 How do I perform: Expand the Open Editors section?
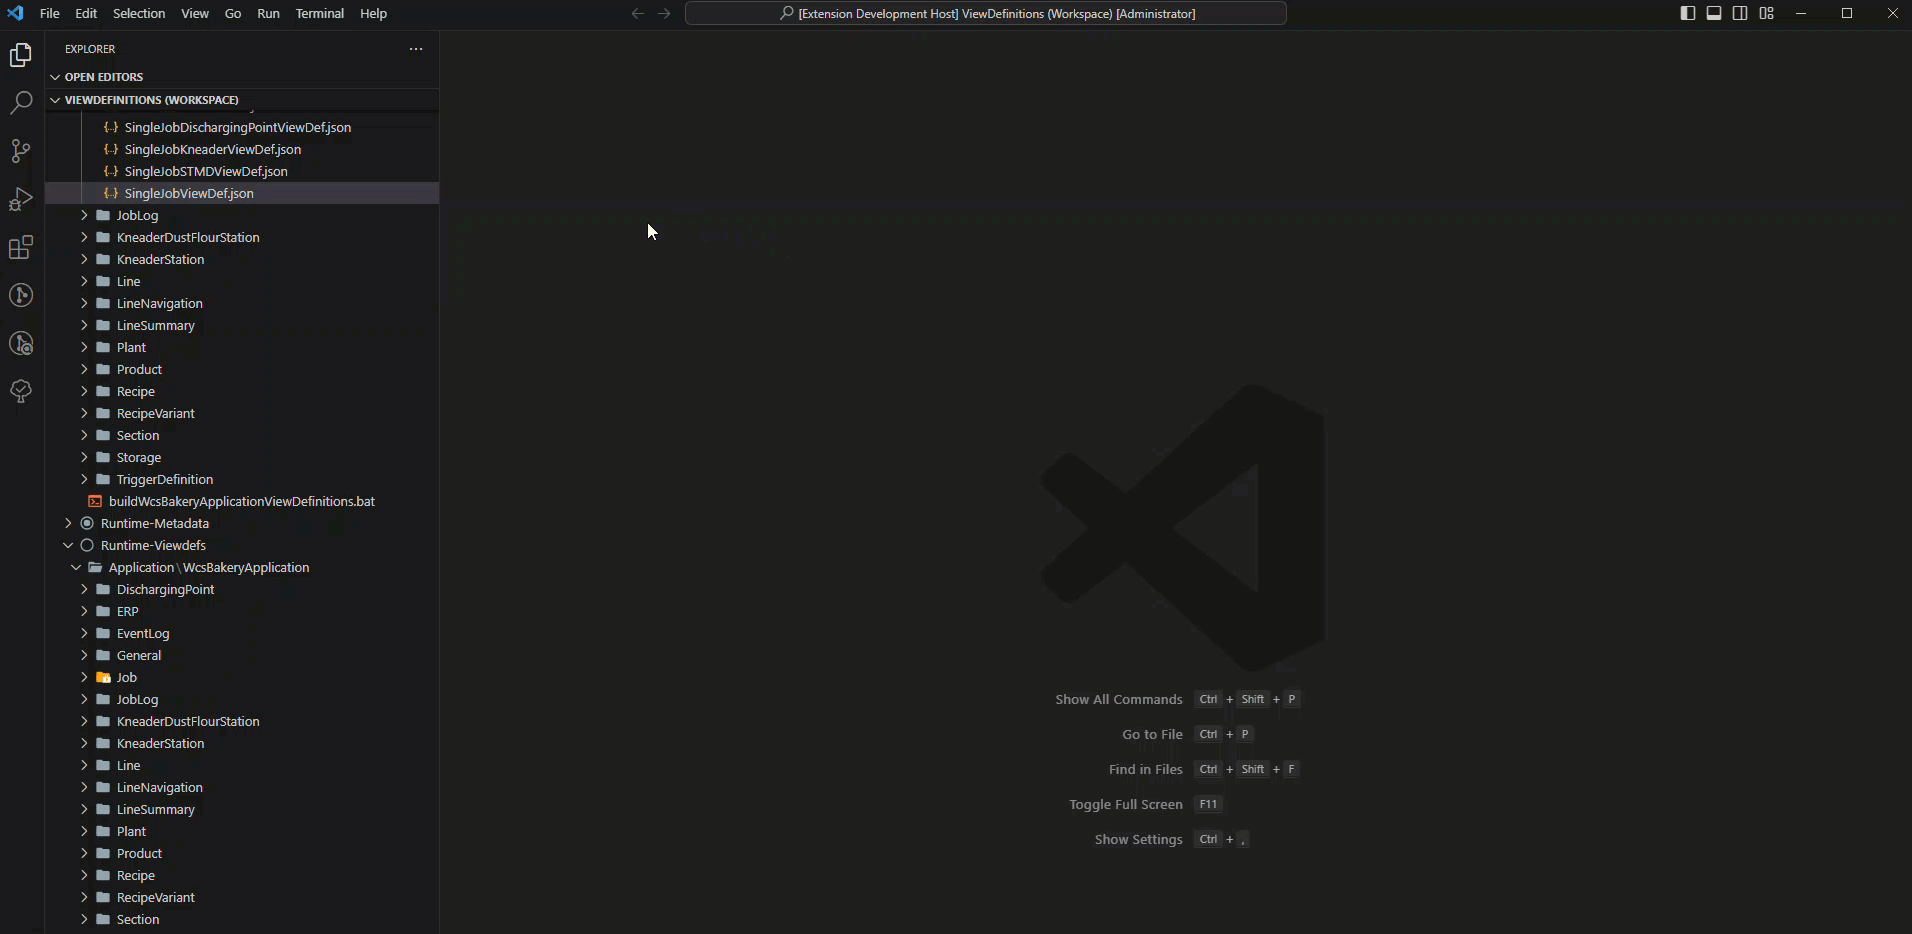(x=103, y=77)
